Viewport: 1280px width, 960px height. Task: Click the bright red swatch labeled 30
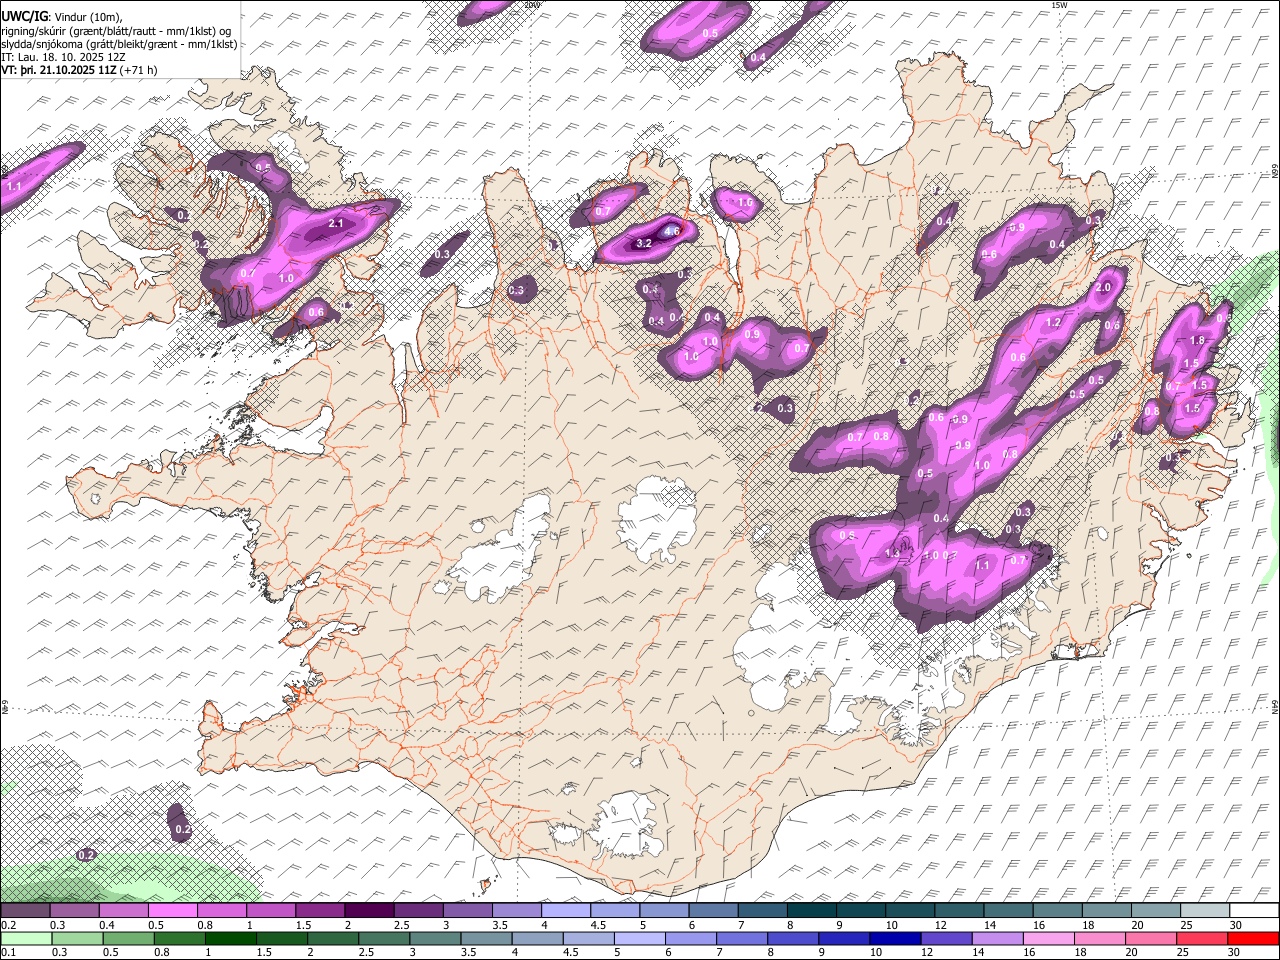pyautogui.click(x=1253, y=938)
